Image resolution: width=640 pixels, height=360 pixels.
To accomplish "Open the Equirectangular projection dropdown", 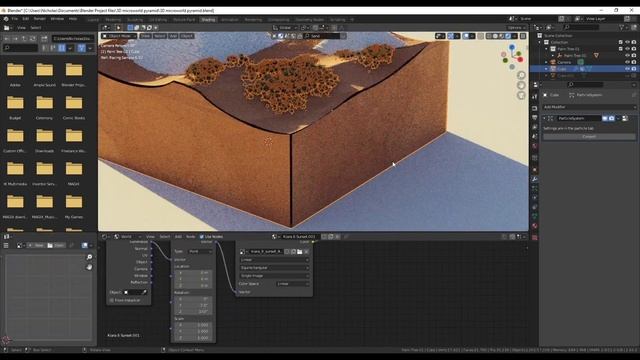I will click(x=274, y=268).
